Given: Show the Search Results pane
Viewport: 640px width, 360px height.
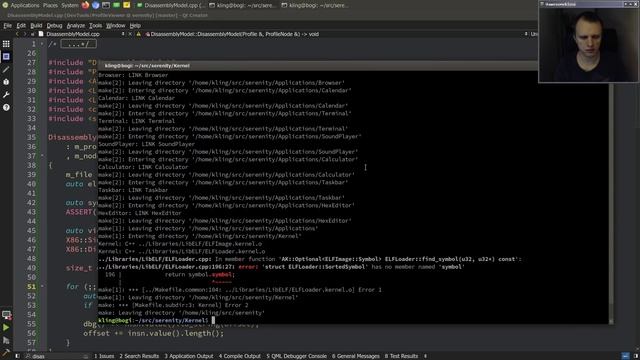Looking at the screenshot, I should click(x=139, y=356).
